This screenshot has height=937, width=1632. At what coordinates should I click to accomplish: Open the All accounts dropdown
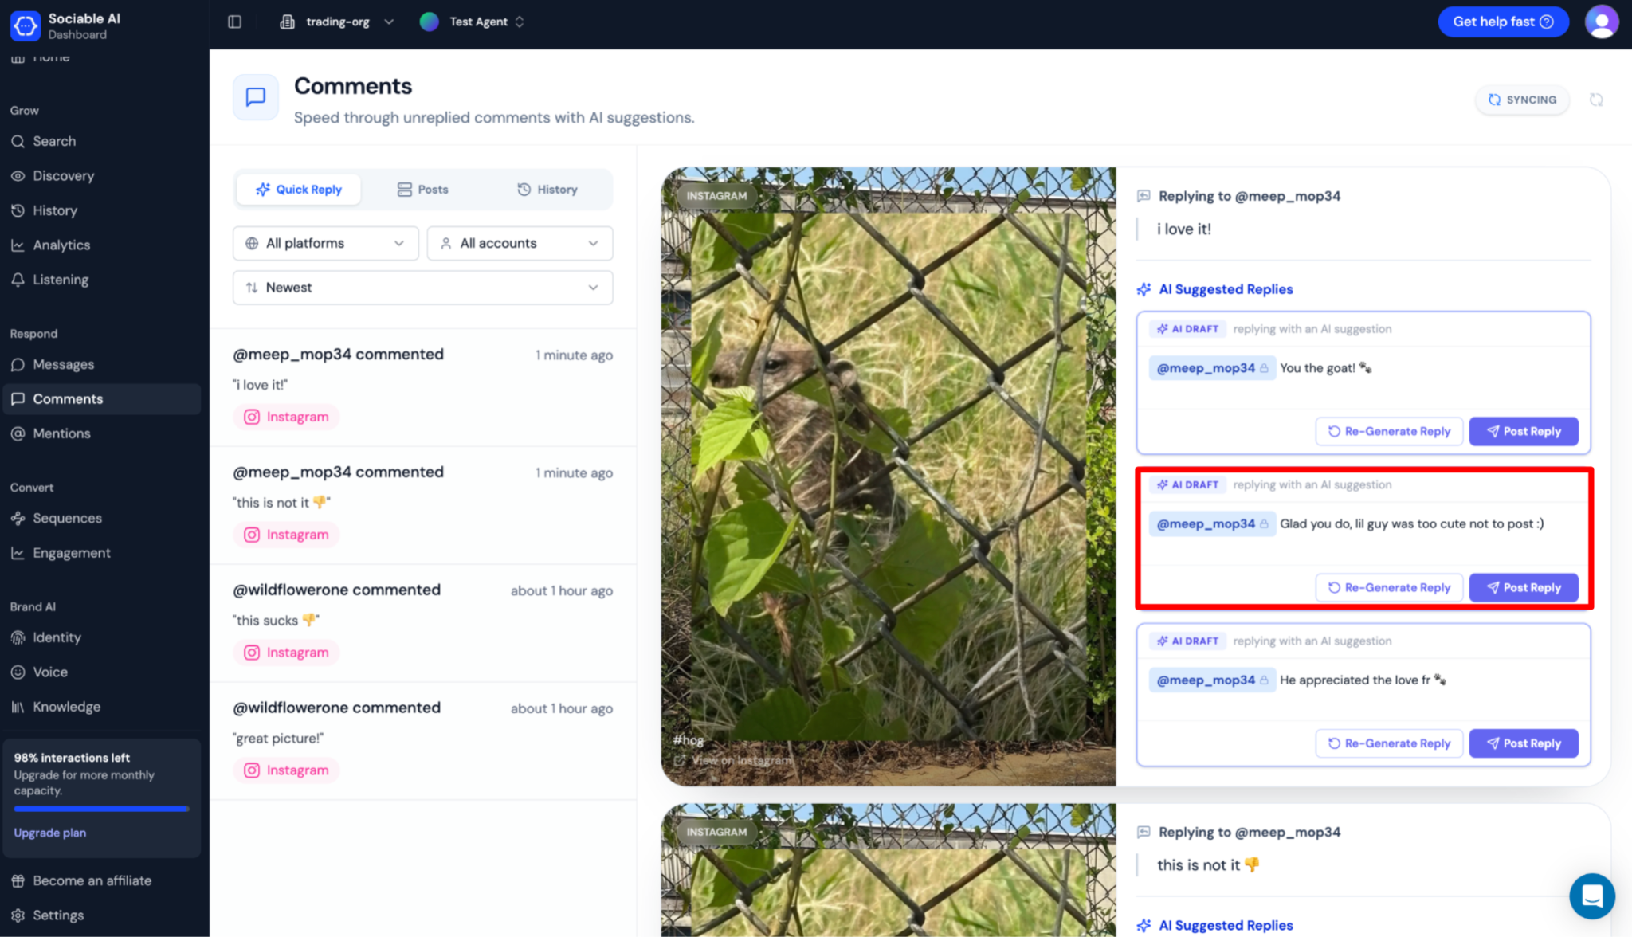tap(520, 243)
